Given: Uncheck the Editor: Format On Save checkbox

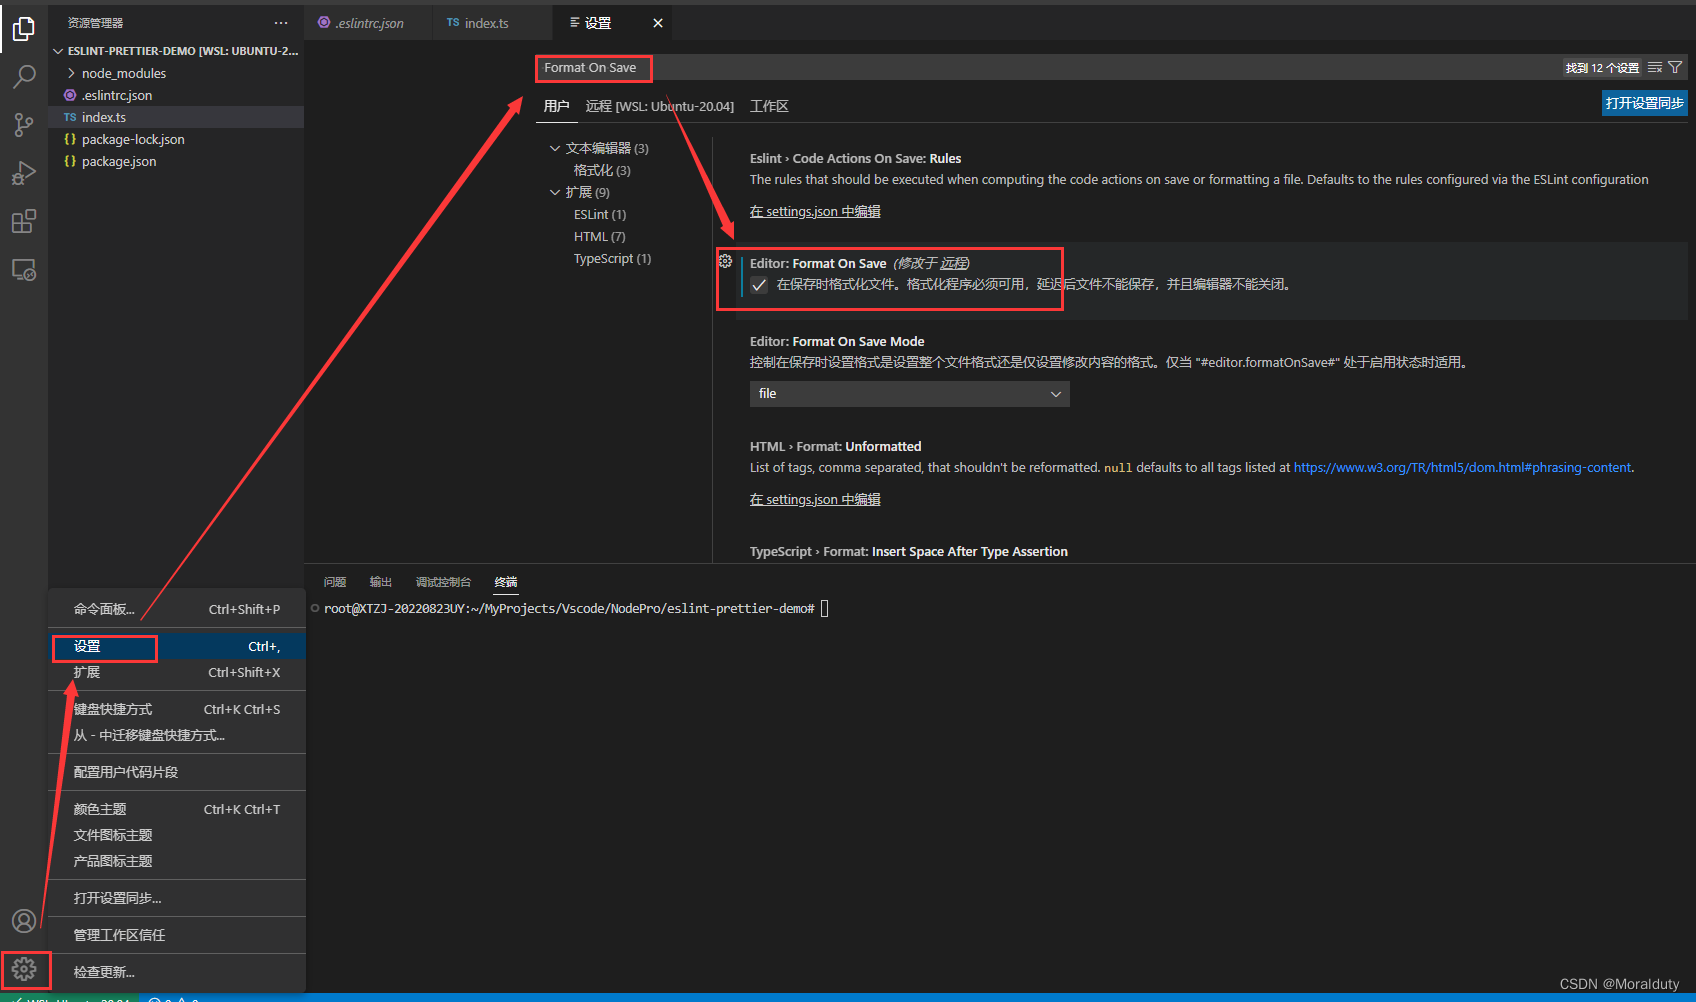Looking at the screenshot, I should click(759, 285).
